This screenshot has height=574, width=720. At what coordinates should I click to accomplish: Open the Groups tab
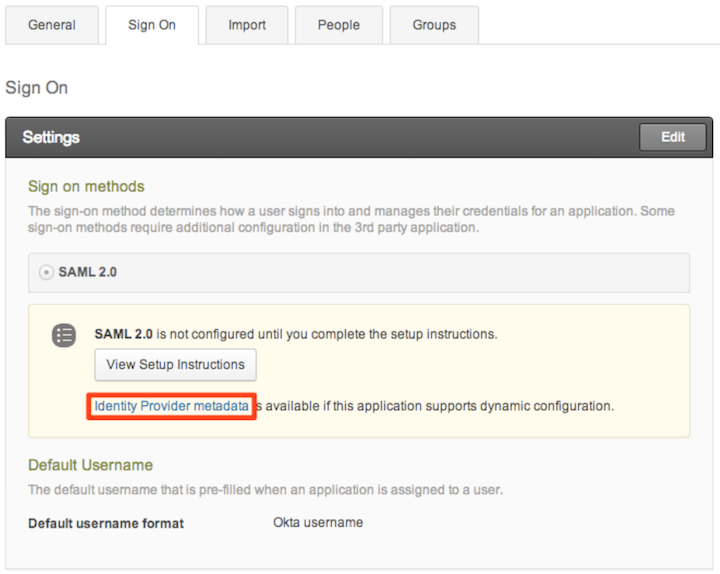click(x=434, y=25)
